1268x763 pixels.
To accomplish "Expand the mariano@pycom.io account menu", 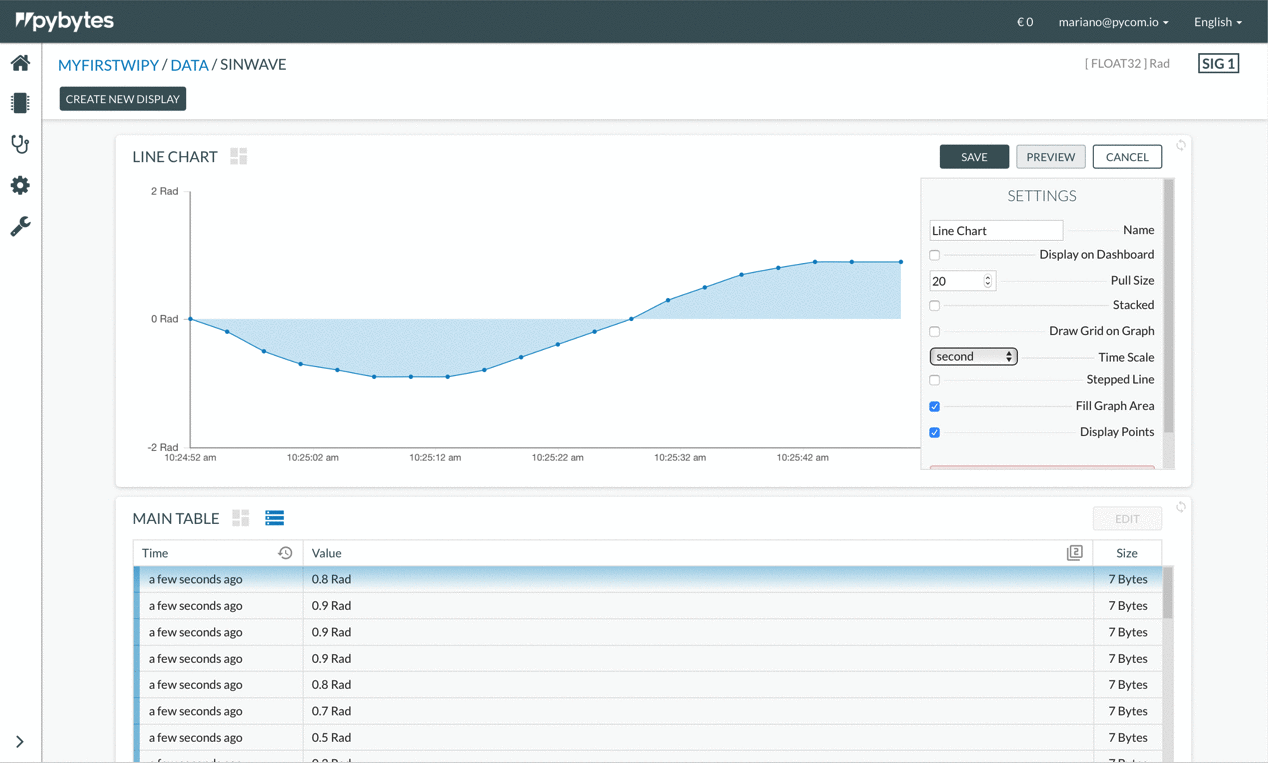I will point(1113,22).
